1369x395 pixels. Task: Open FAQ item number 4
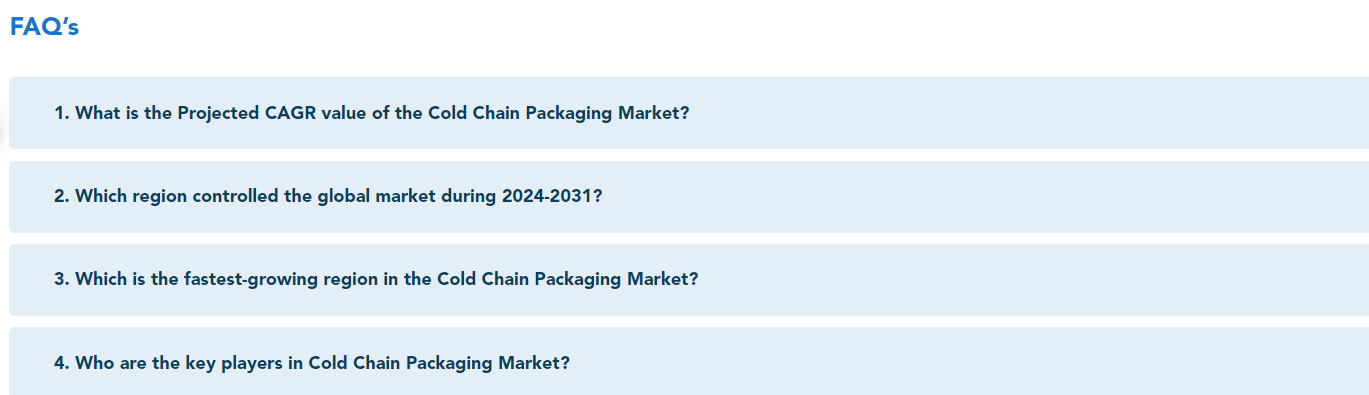pos(689,361)
